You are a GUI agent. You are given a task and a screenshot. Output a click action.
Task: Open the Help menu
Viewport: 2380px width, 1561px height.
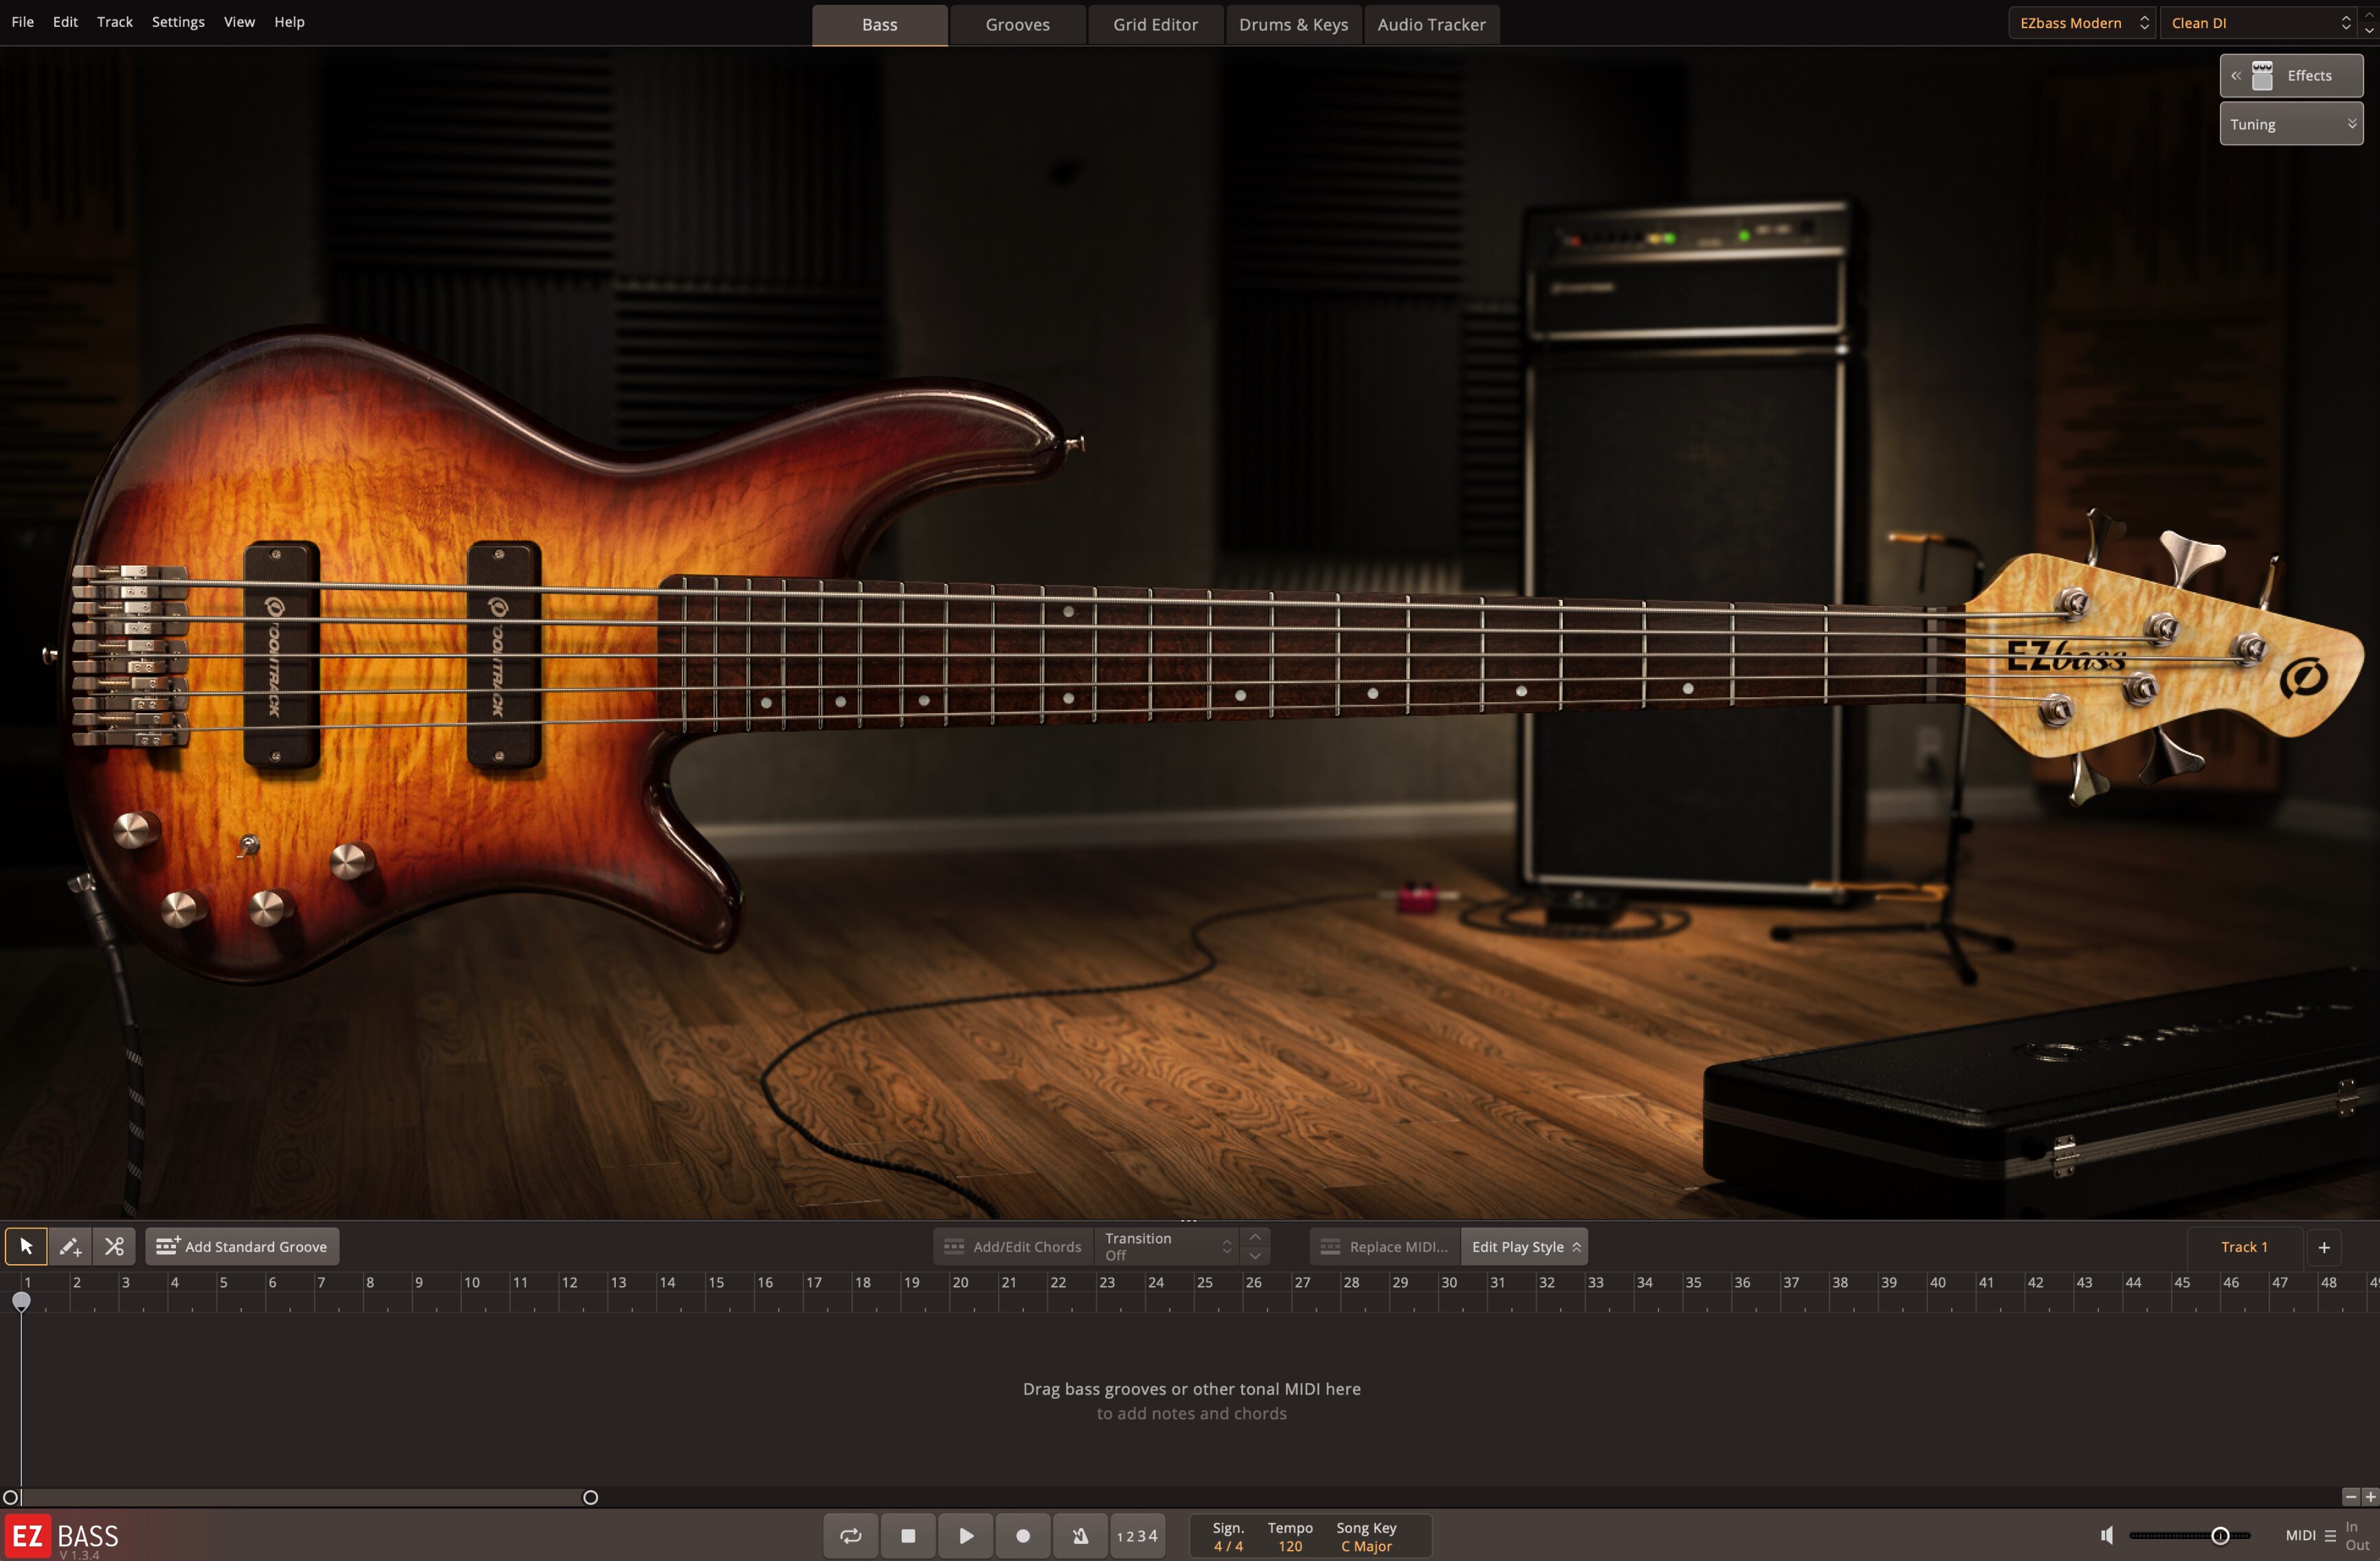pos(289,22)
